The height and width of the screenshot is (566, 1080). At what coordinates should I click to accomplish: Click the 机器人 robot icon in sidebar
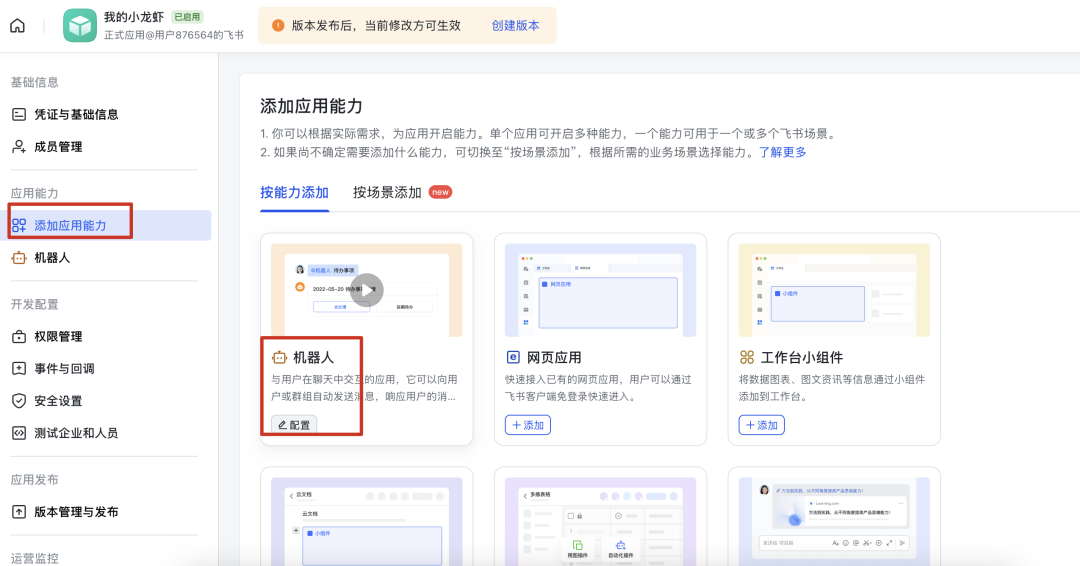pos(19,258)
